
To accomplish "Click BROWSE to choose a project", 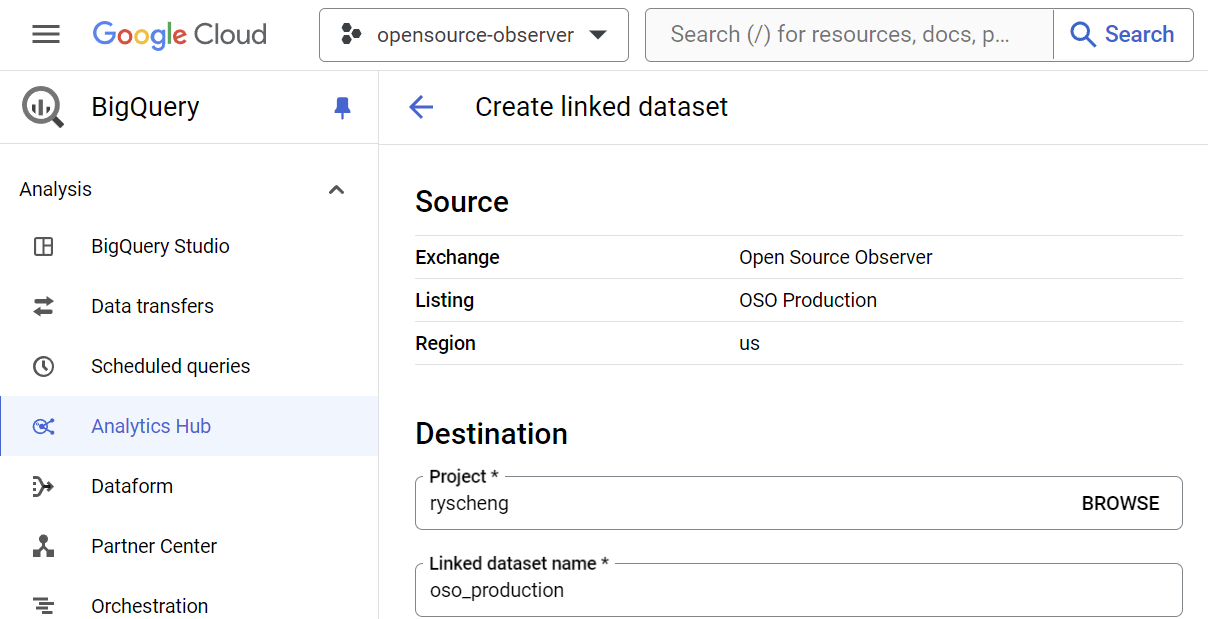I will [x=1120, y=503].
